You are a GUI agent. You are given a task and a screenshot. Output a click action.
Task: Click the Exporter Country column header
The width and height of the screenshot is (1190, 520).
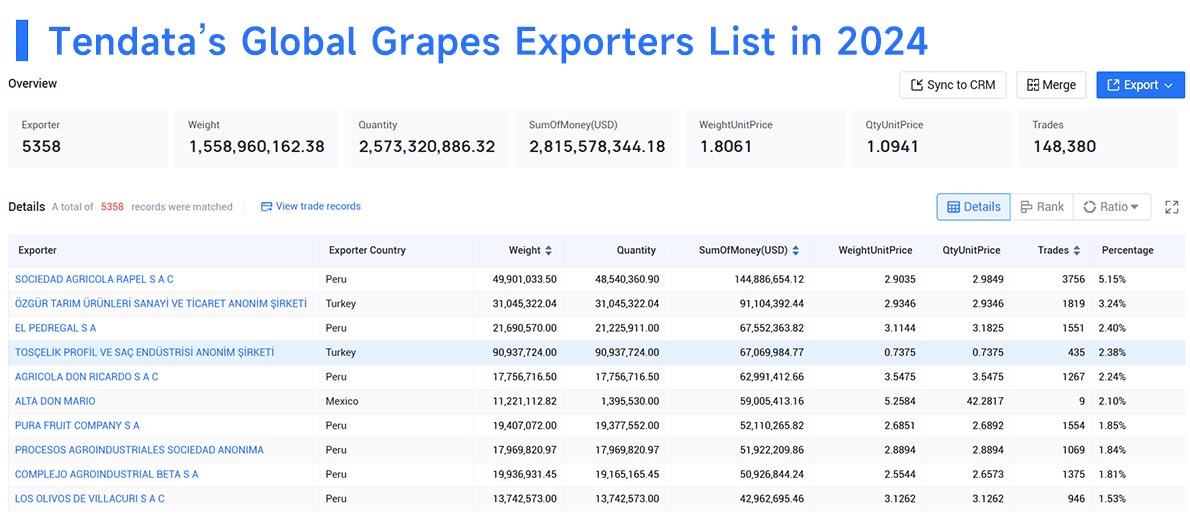pyautogui.click(x=367, y=251)
